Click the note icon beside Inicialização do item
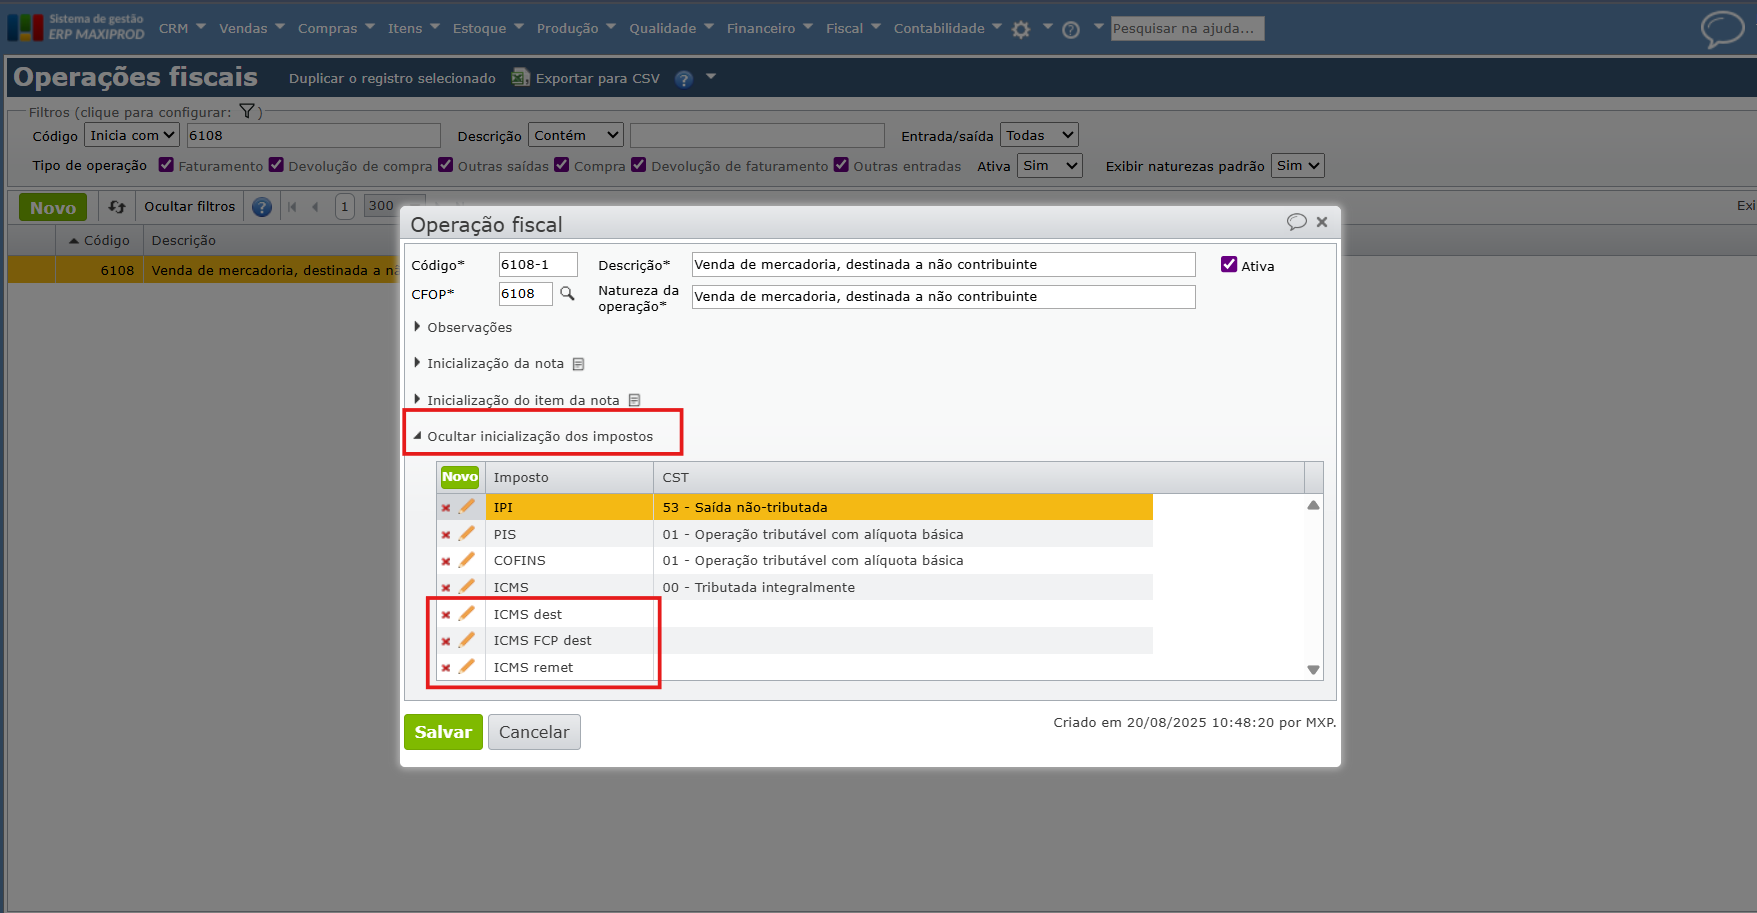The height and width of the screenshot is (913, 1757). click(x=634, y=400)
